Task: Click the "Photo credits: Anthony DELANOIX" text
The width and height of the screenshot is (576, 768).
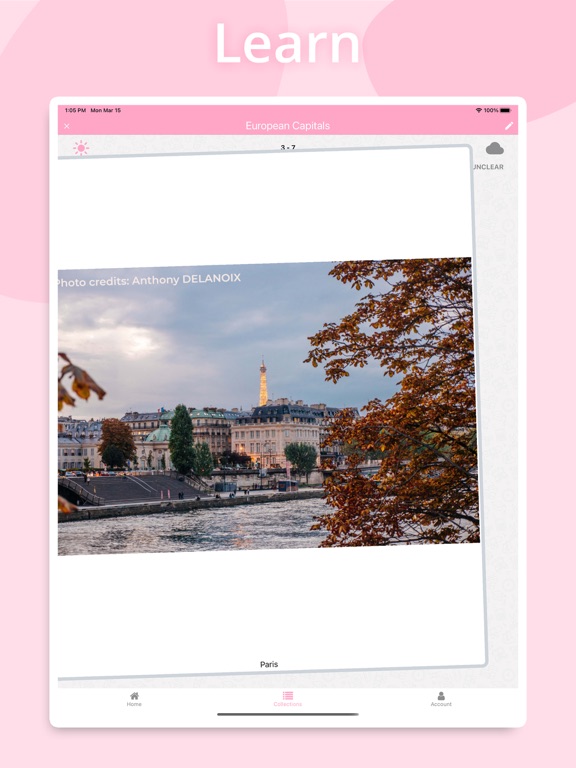Action: [x=149, y=280]
